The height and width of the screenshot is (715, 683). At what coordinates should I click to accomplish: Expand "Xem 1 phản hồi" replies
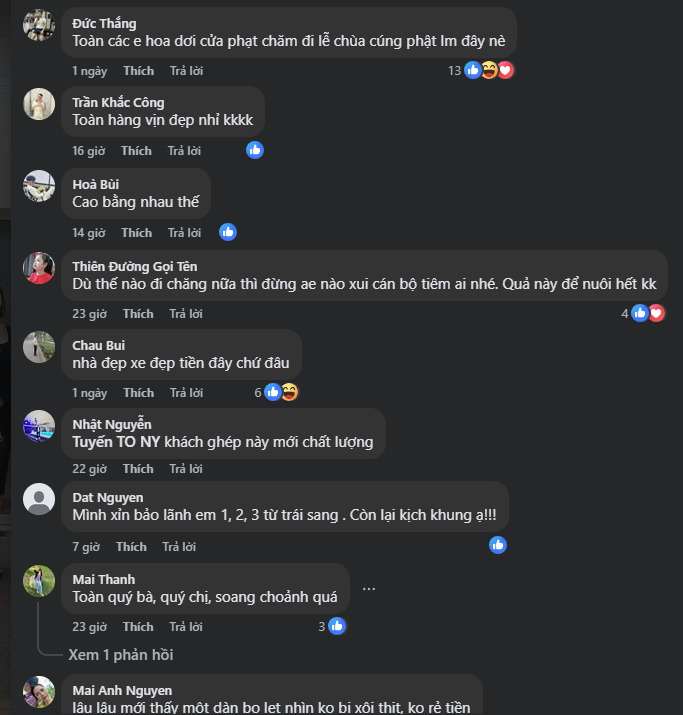tap(121, 655)
